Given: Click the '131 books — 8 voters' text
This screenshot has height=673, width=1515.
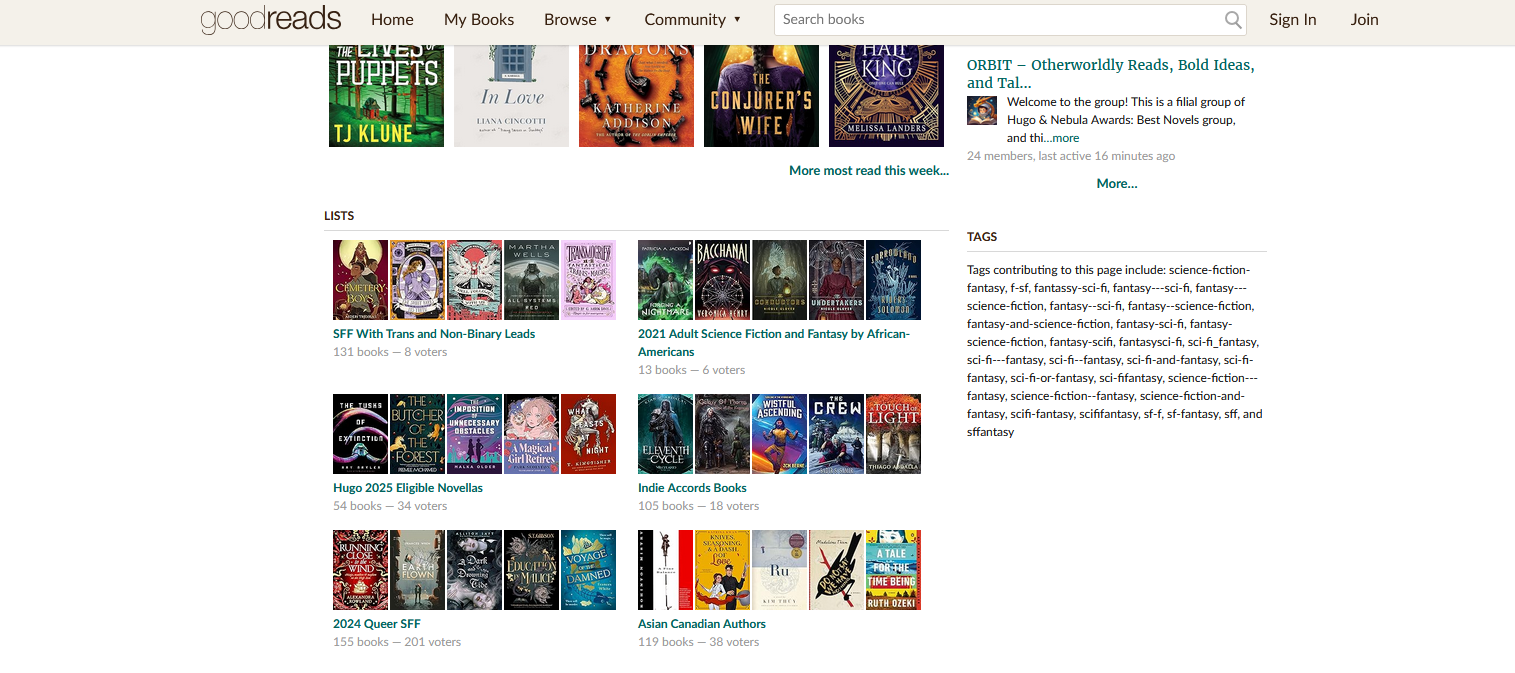Looking at the screenshot, I should pyautogui.click(x=390, y=352).
